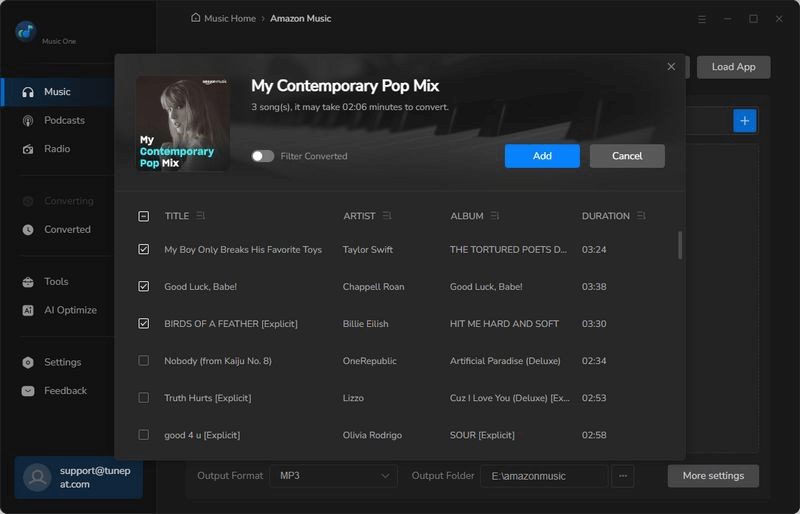Sort by DURATION column icon
Viewport: 800px width, 514px height.
pyautogui.click(x=641, y=216)
